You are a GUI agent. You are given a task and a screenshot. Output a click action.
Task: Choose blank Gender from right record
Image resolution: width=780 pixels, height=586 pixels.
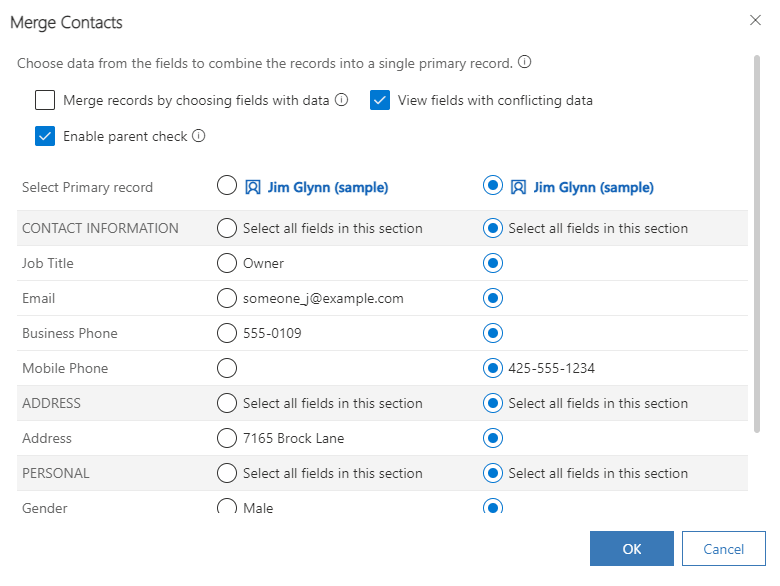(492, 506)
